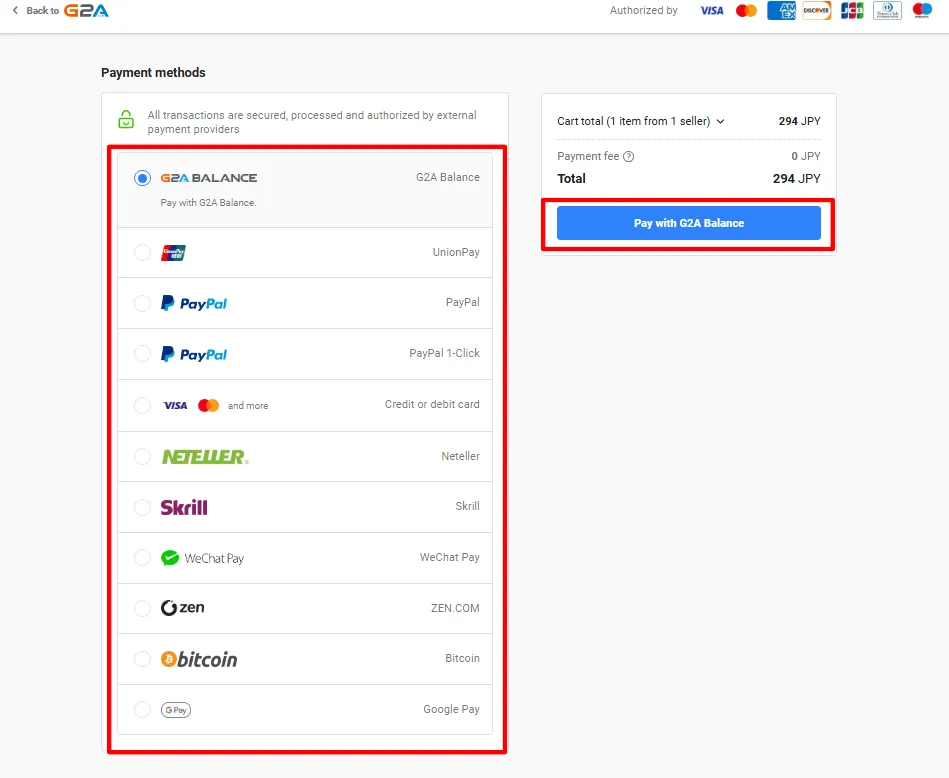Screen dimensions: 949x778
Task: Select the PayPal radio button
Action: 142,303
